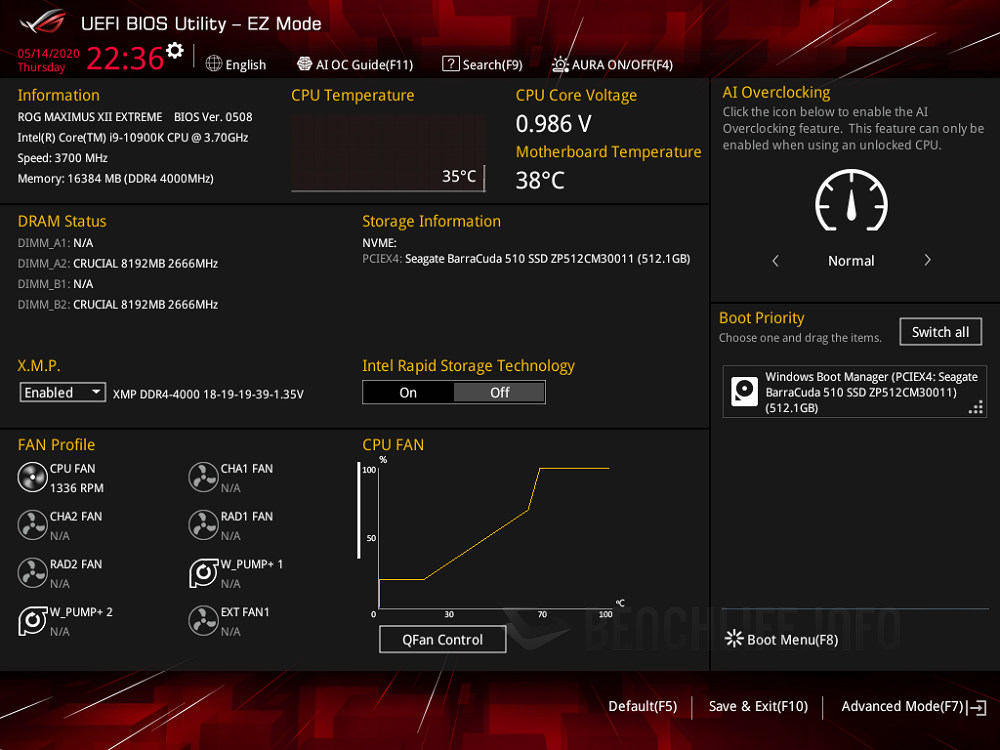1000x750 pixels.
Task: Click the RAD2 FAN icon
Action: [x=32, y=573]
